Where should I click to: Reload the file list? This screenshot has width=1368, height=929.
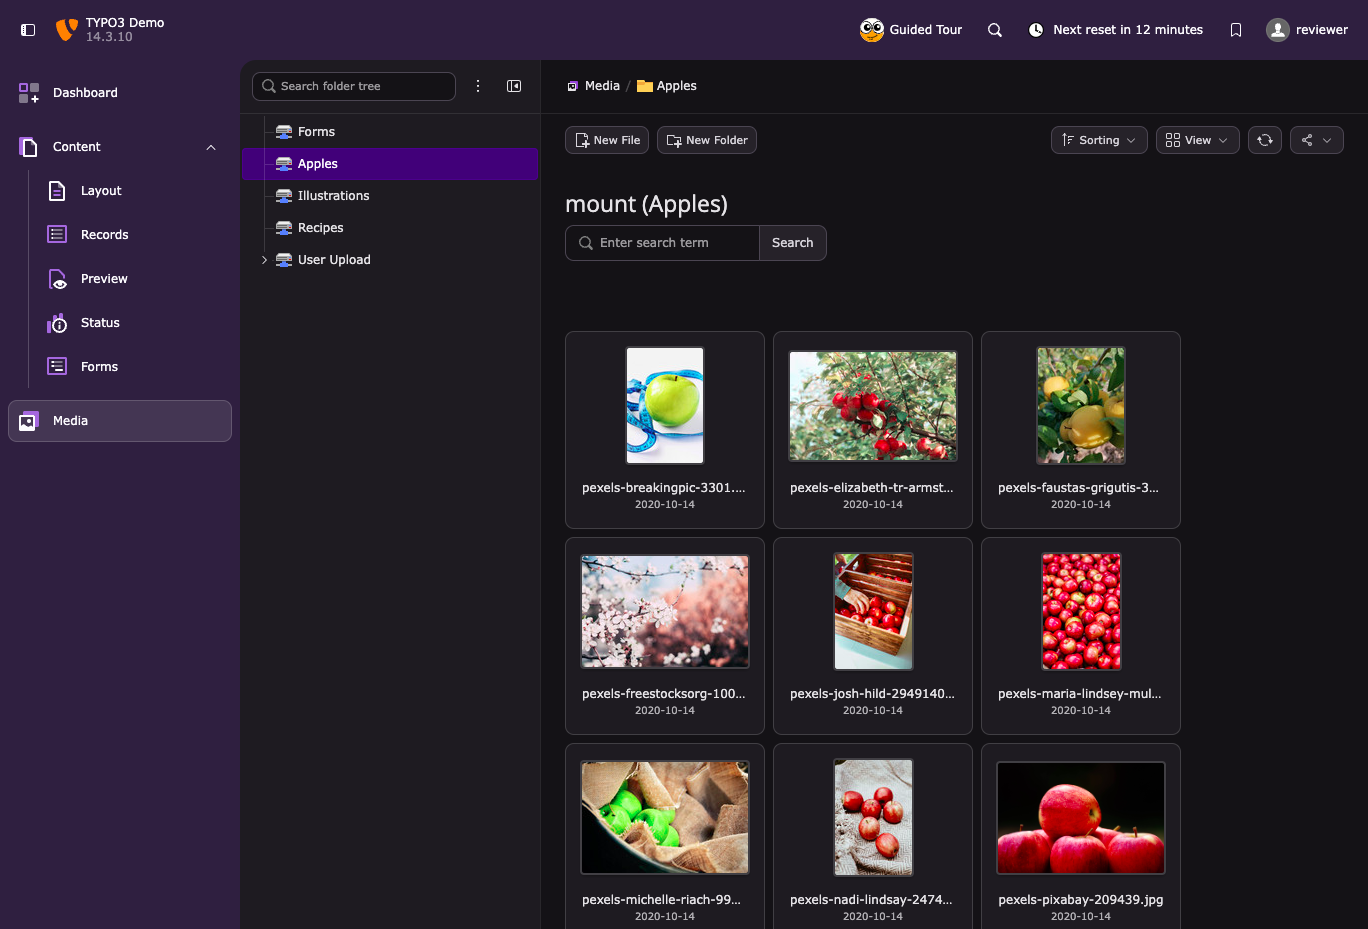click(x=1265, y=140)
